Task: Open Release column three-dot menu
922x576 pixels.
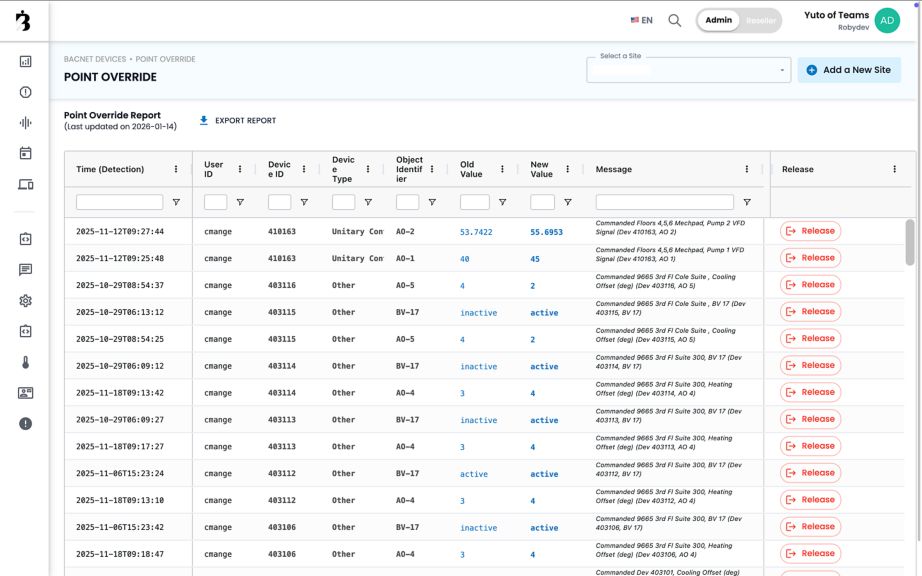Action: [894, 169]
